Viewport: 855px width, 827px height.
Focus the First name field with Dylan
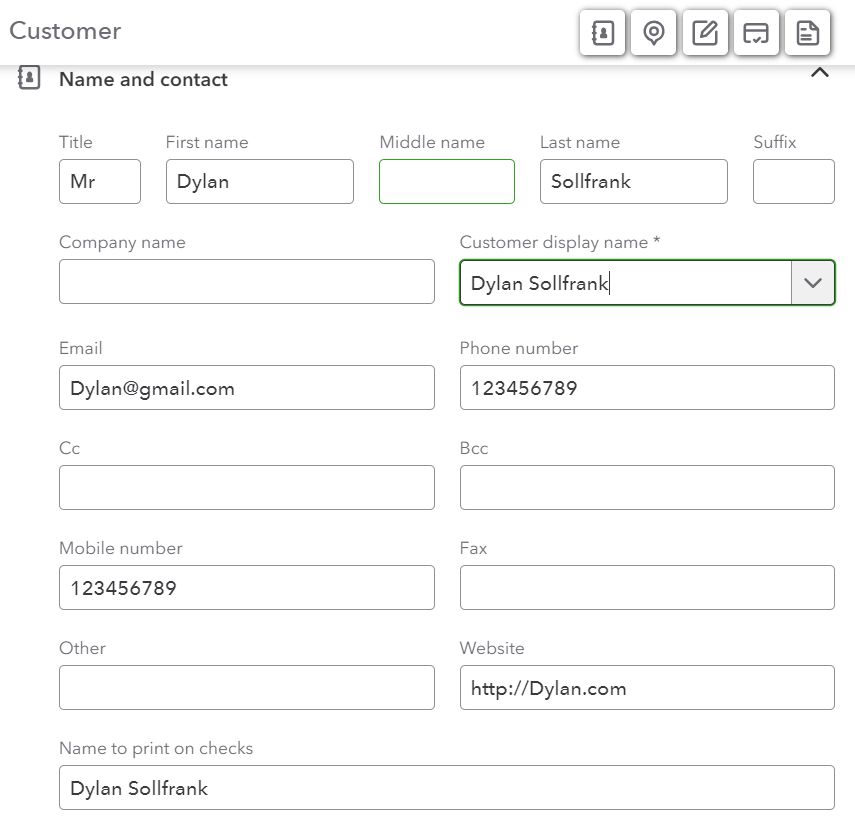point(260,182)
